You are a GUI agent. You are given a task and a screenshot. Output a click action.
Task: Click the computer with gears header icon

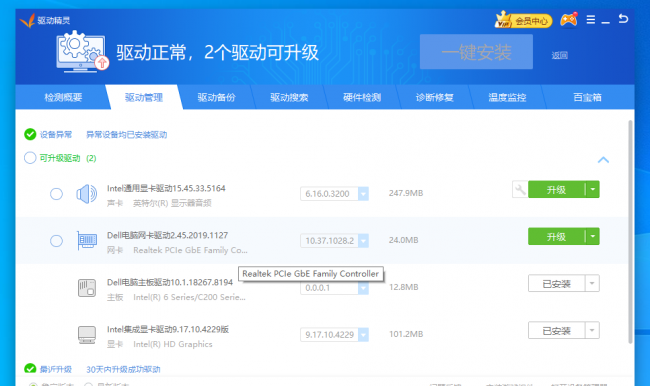[82, 51]
